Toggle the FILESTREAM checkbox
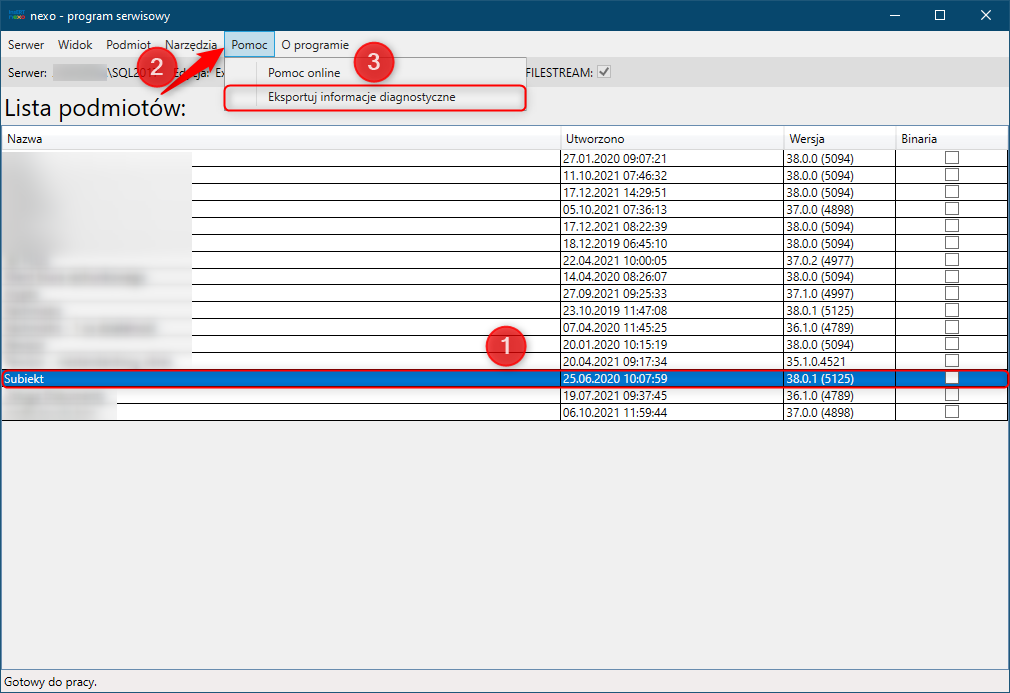Screen dimensions: 1010x693 coord(604,72)
